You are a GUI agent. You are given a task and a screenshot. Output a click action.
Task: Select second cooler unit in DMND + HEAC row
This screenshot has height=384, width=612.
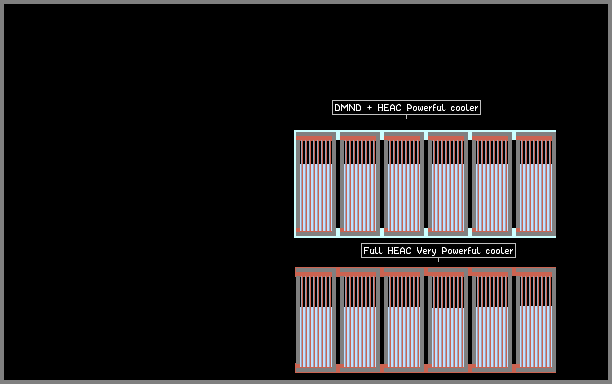pyautogui.click(x=360, y=184)
